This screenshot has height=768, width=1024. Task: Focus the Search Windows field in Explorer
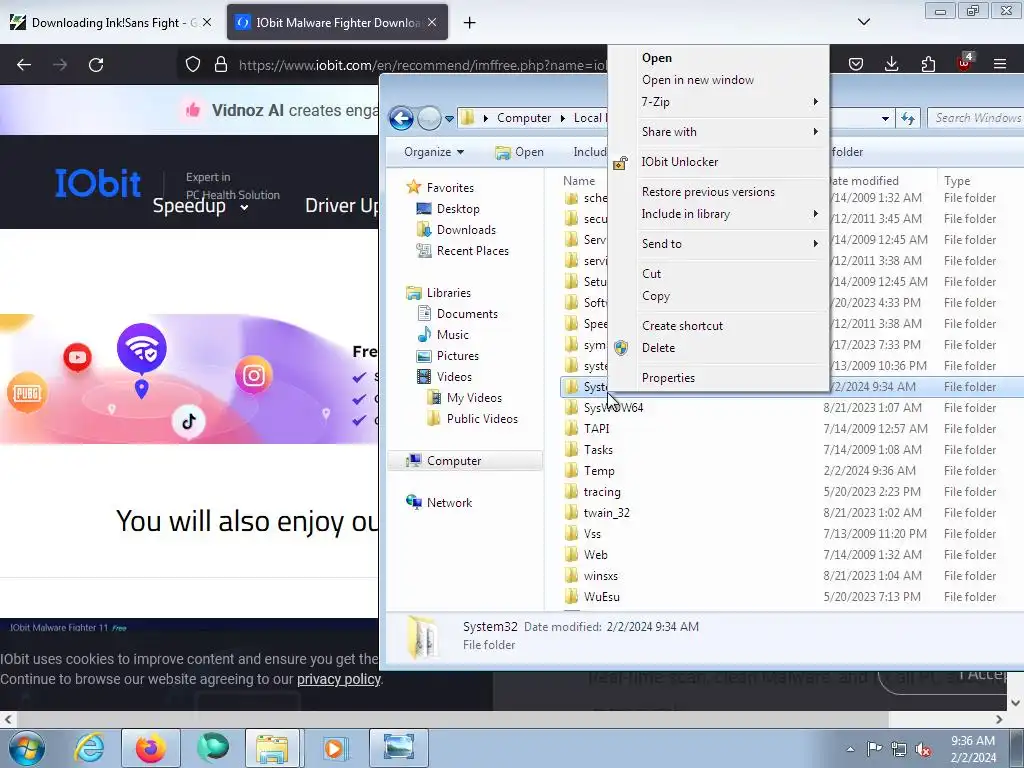tap(976, 118)
